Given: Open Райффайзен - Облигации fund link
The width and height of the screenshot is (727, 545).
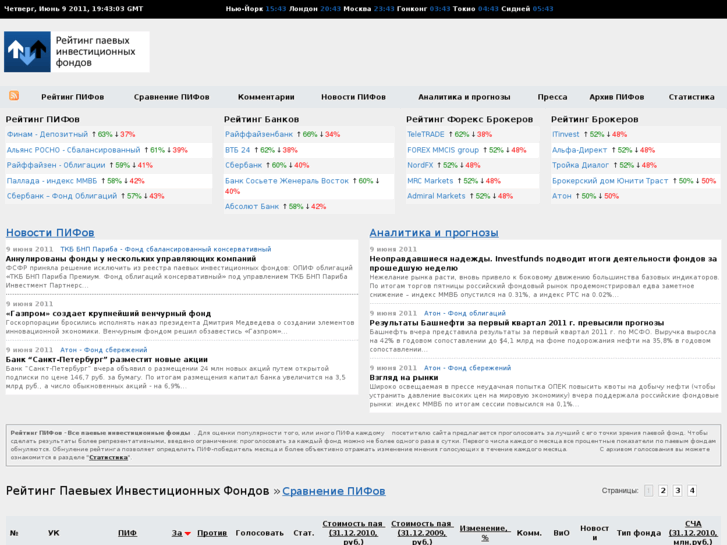Looking at the screenshot, I should tap(56, 165).
